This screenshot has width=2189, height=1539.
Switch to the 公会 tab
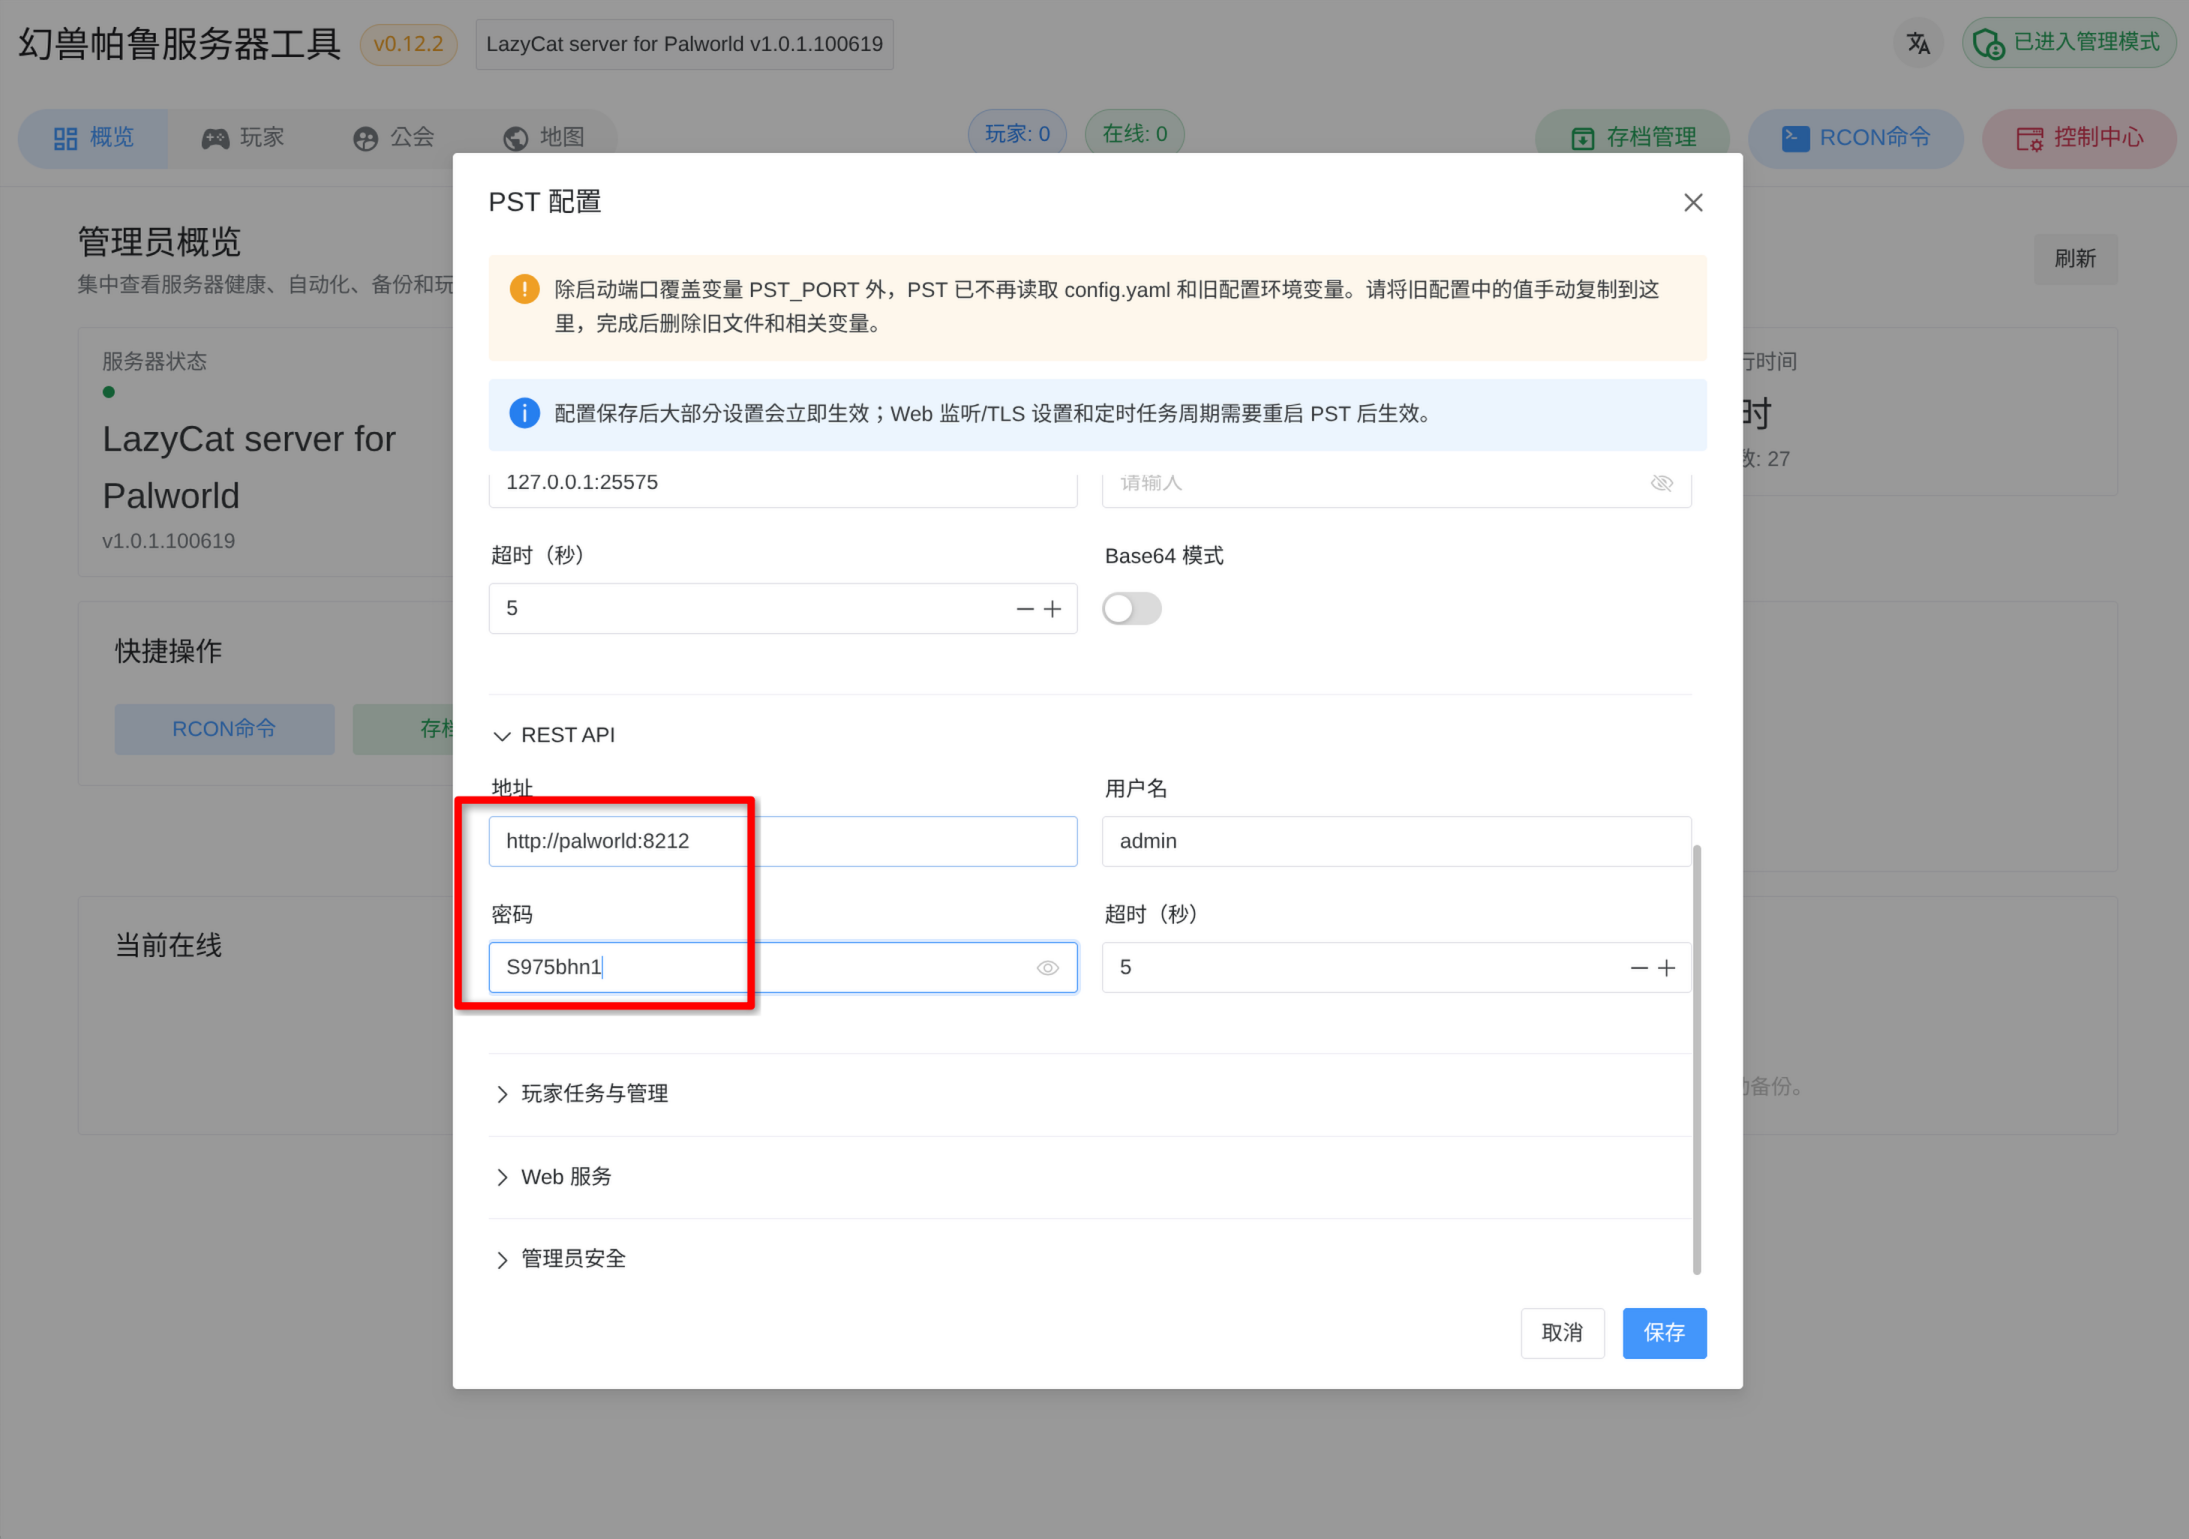click(x=393, y=138)
